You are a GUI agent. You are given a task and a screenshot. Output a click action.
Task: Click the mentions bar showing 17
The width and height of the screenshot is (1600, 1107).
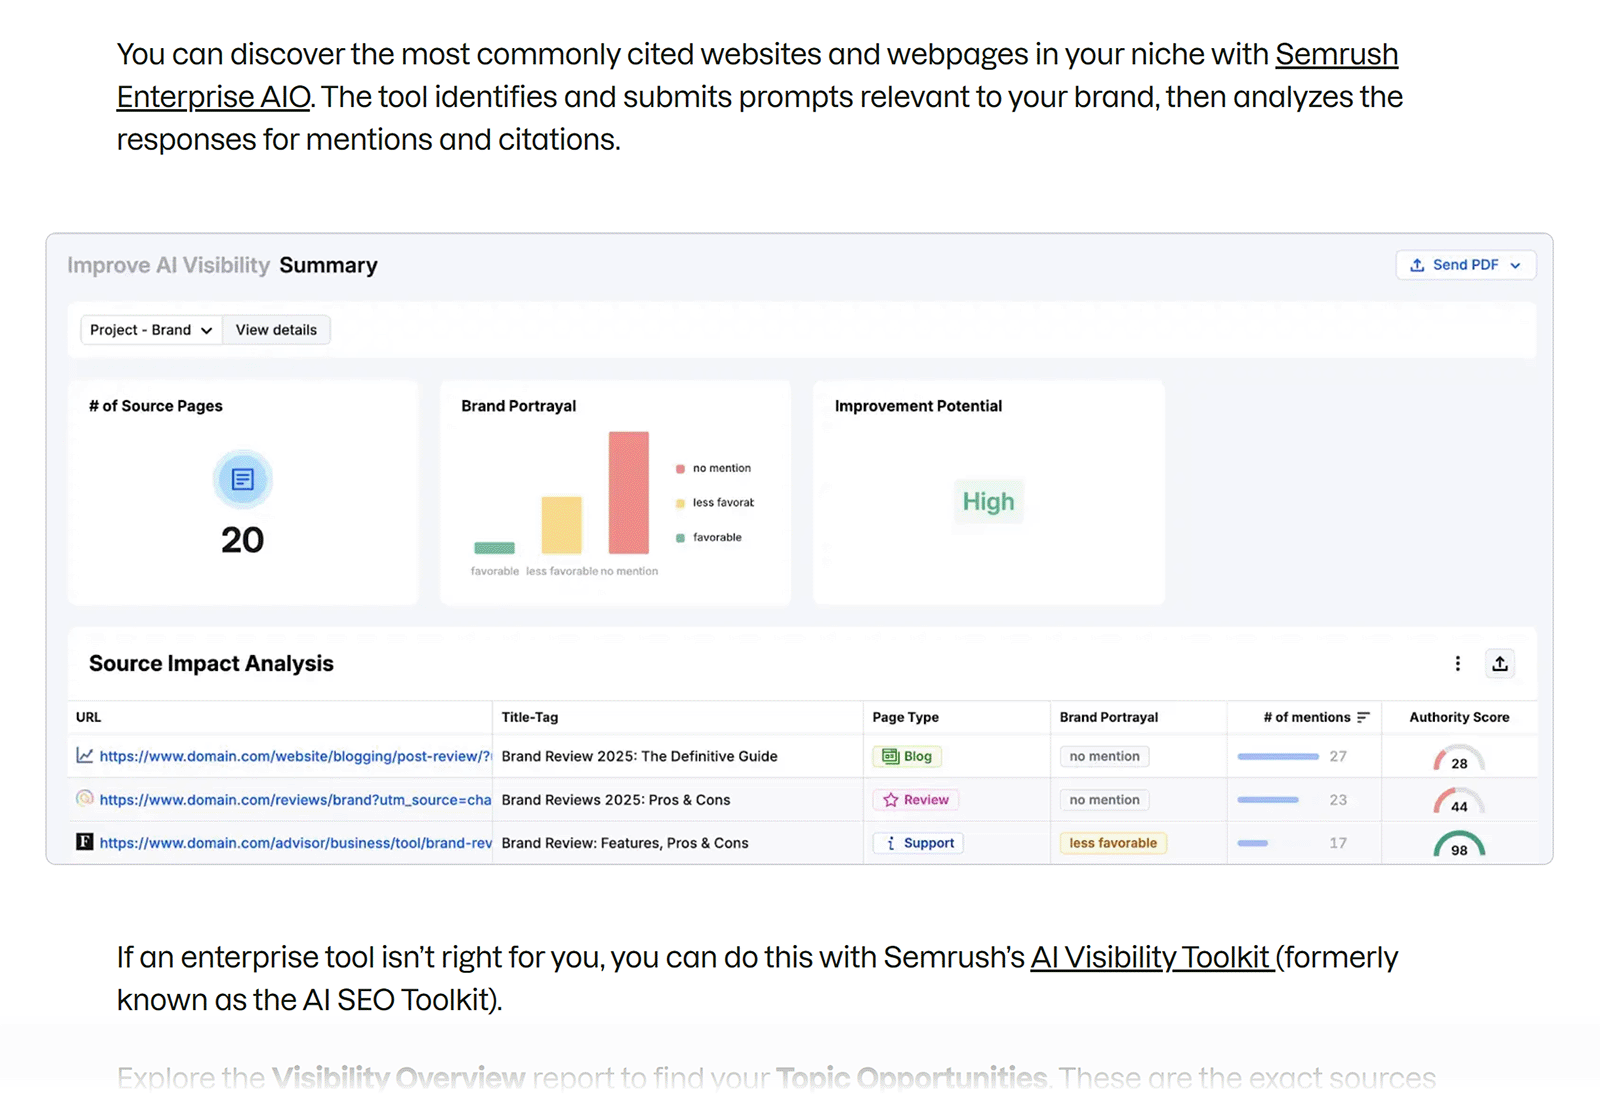coord(1253,843)
